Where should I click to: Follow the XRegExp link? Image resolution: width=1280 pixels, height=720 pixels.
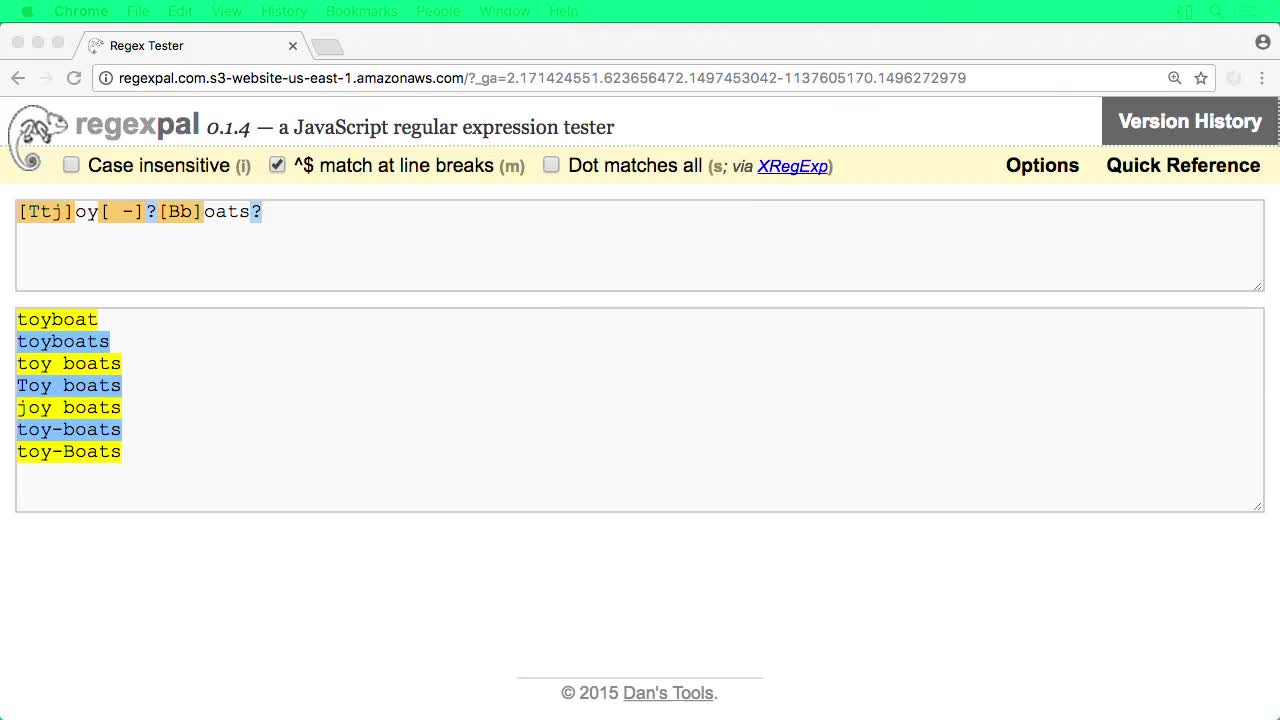point(793,166)
